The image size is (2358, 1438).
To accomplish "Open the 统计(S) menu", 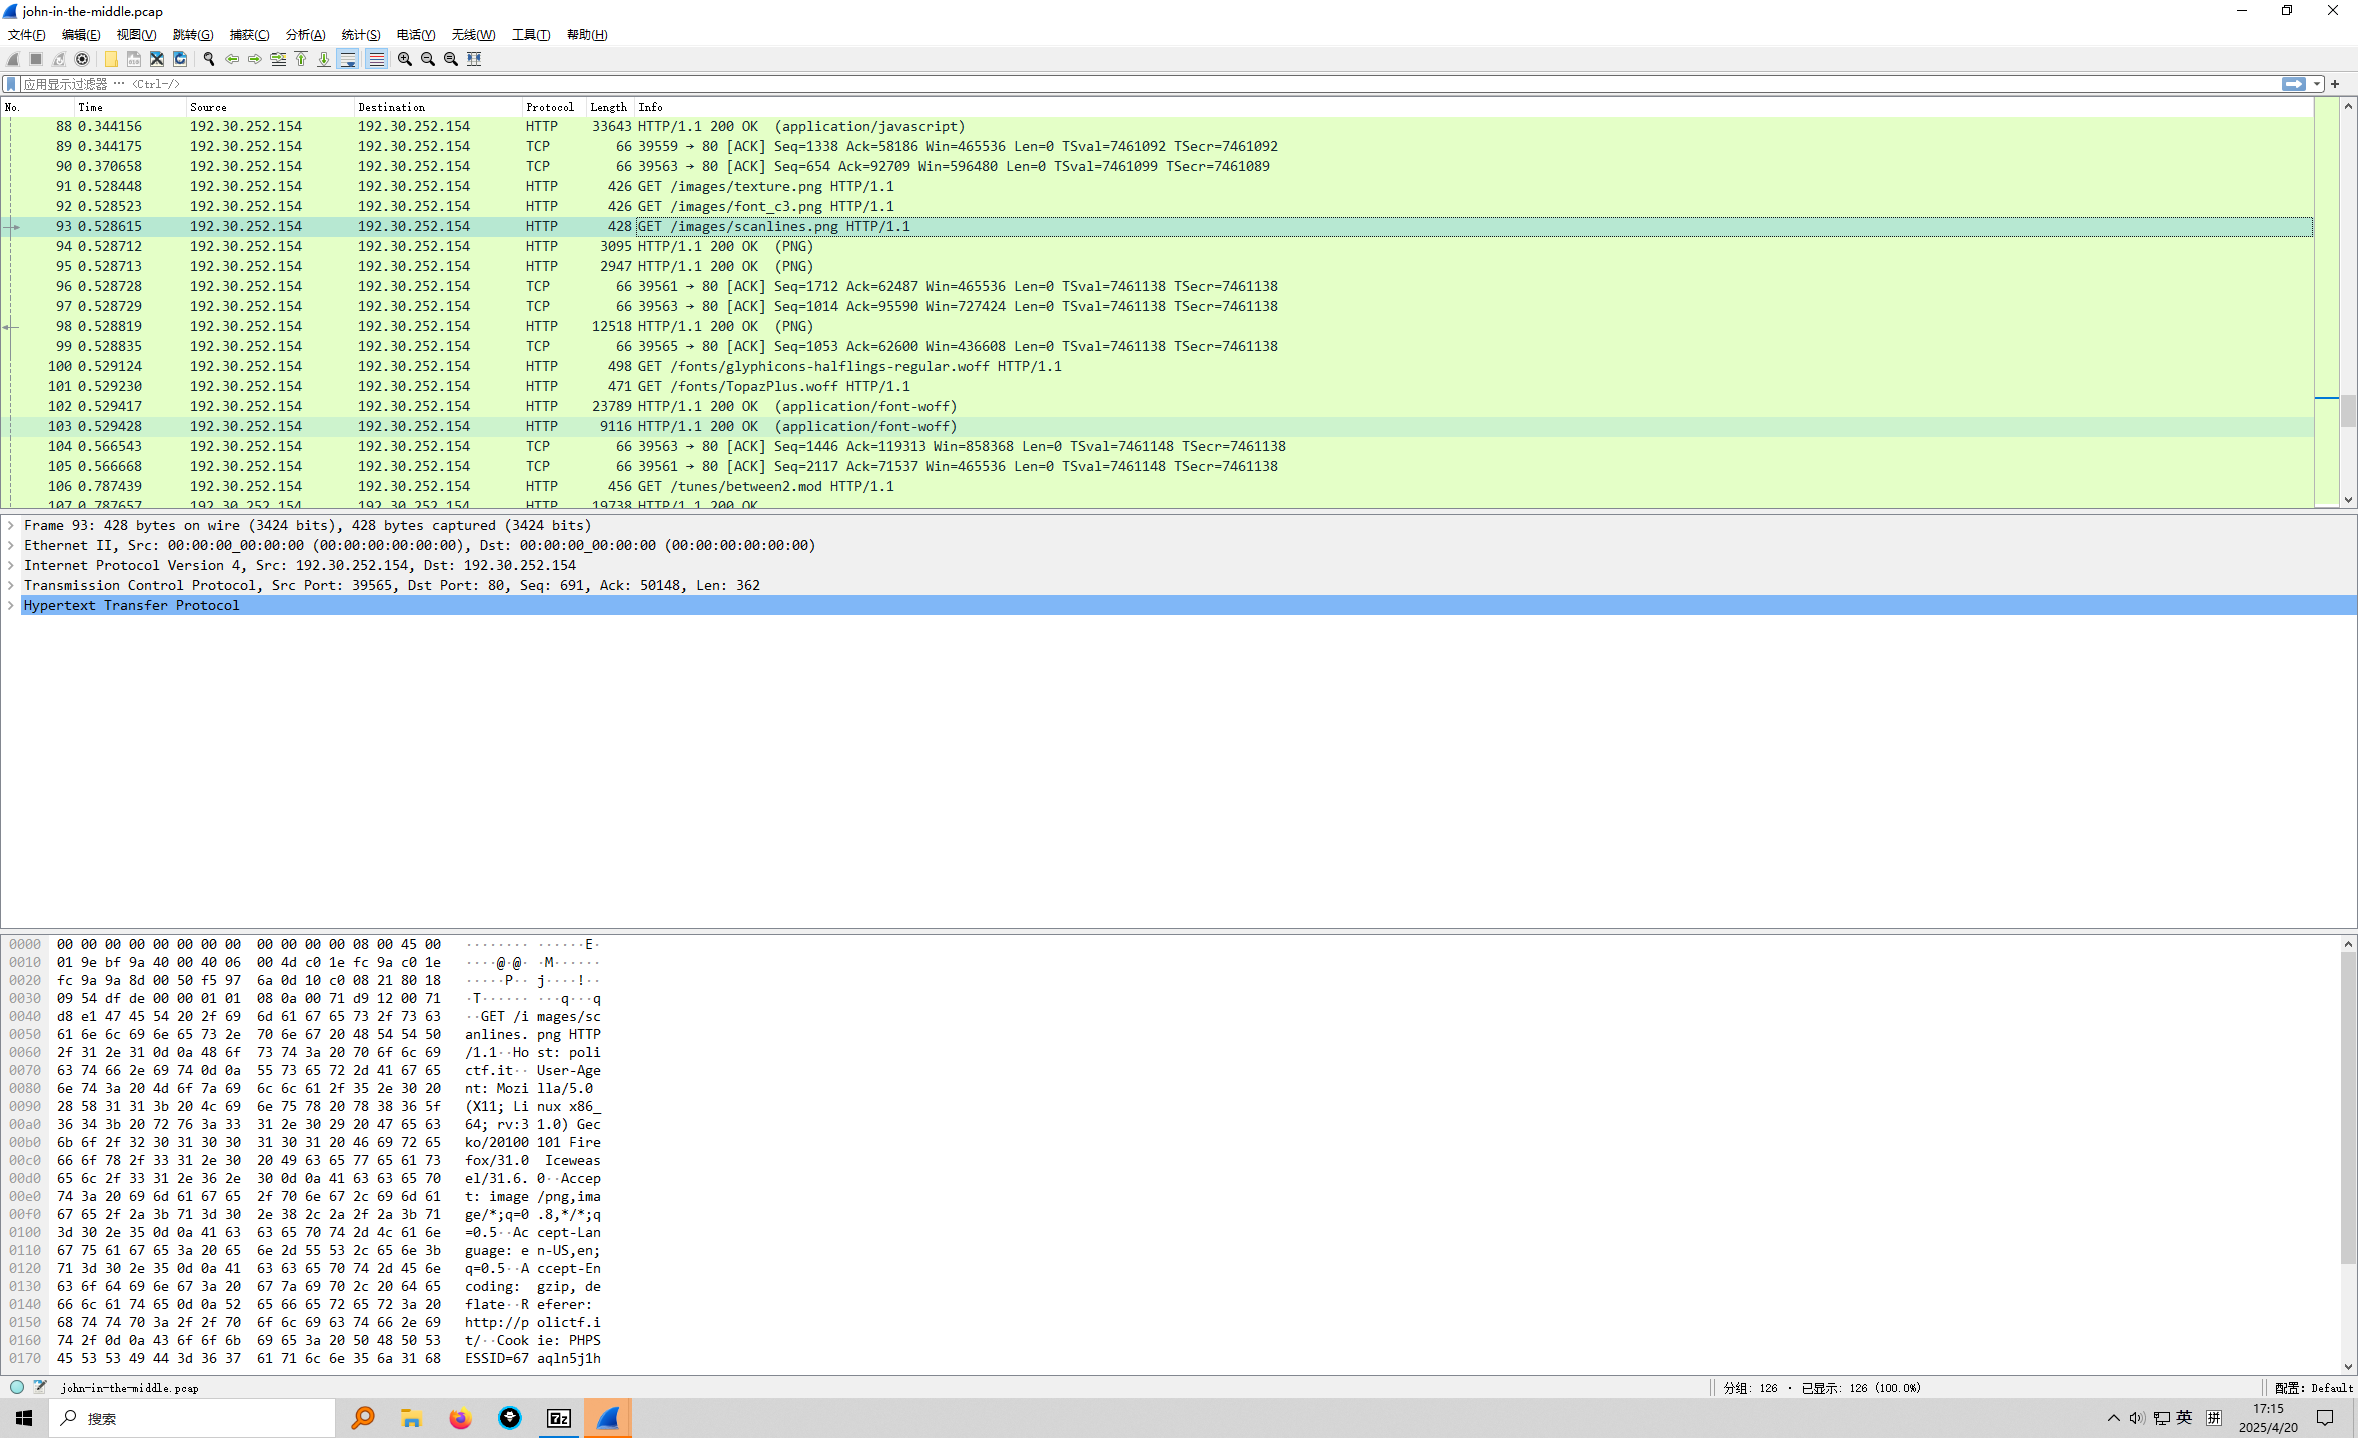I will 360,35.
